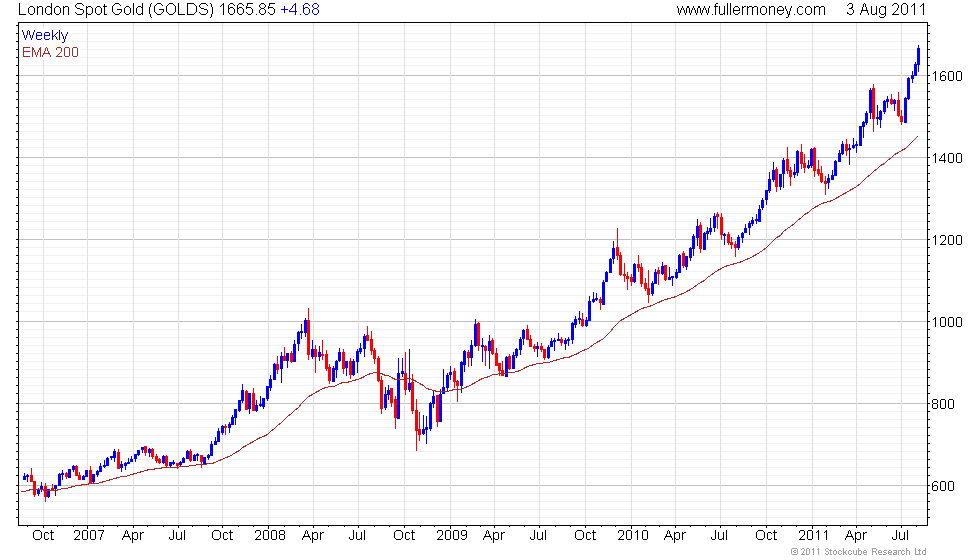
Task: Click the first Oct label on time axis
Action: click(43, 536)
